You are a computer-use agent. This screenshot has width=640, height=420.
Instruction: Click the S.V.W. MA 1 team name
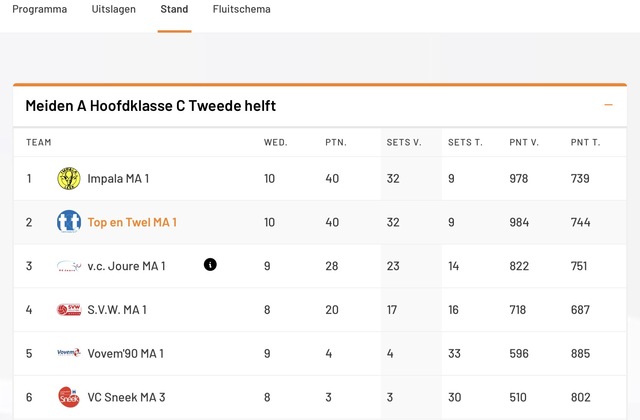pyautogui.click(x=117, y=310)
